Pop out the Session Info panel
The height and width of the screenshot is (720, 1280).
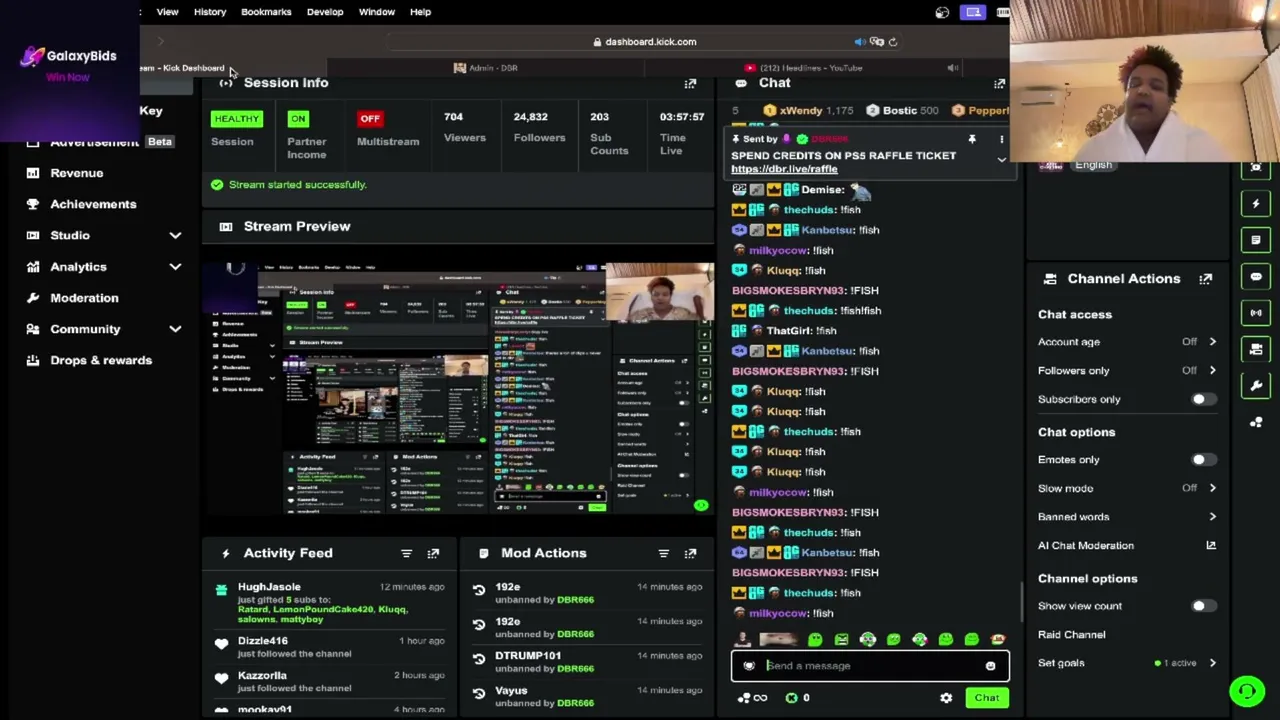[690, 83]
